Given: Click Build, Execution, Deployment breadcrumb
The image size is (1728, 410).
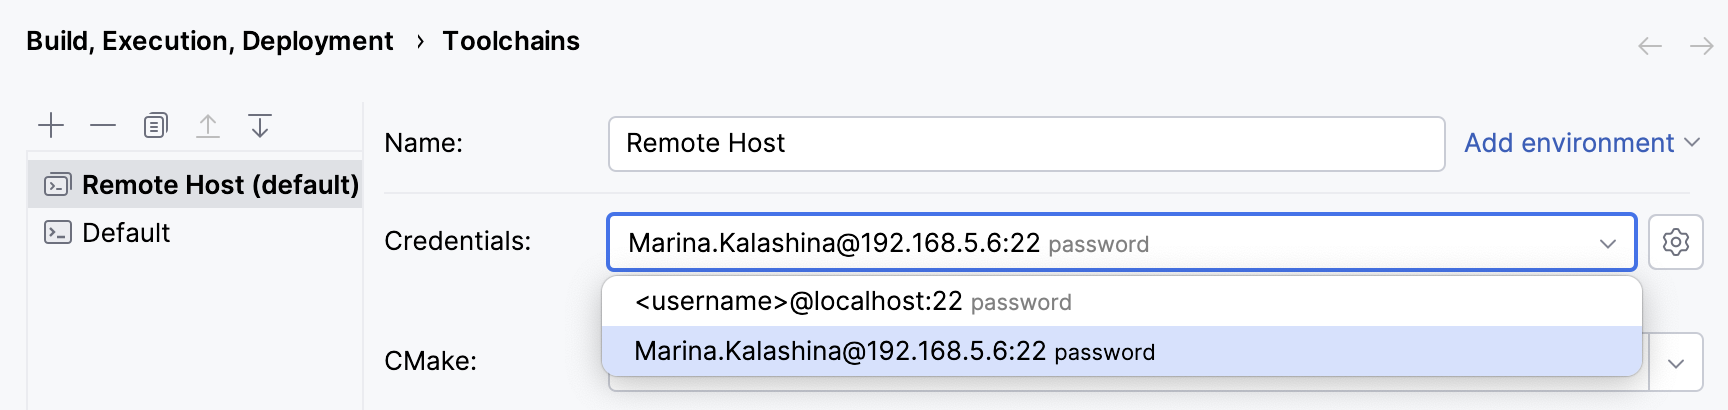Looking at the screenshot, I should pos(210,41).
